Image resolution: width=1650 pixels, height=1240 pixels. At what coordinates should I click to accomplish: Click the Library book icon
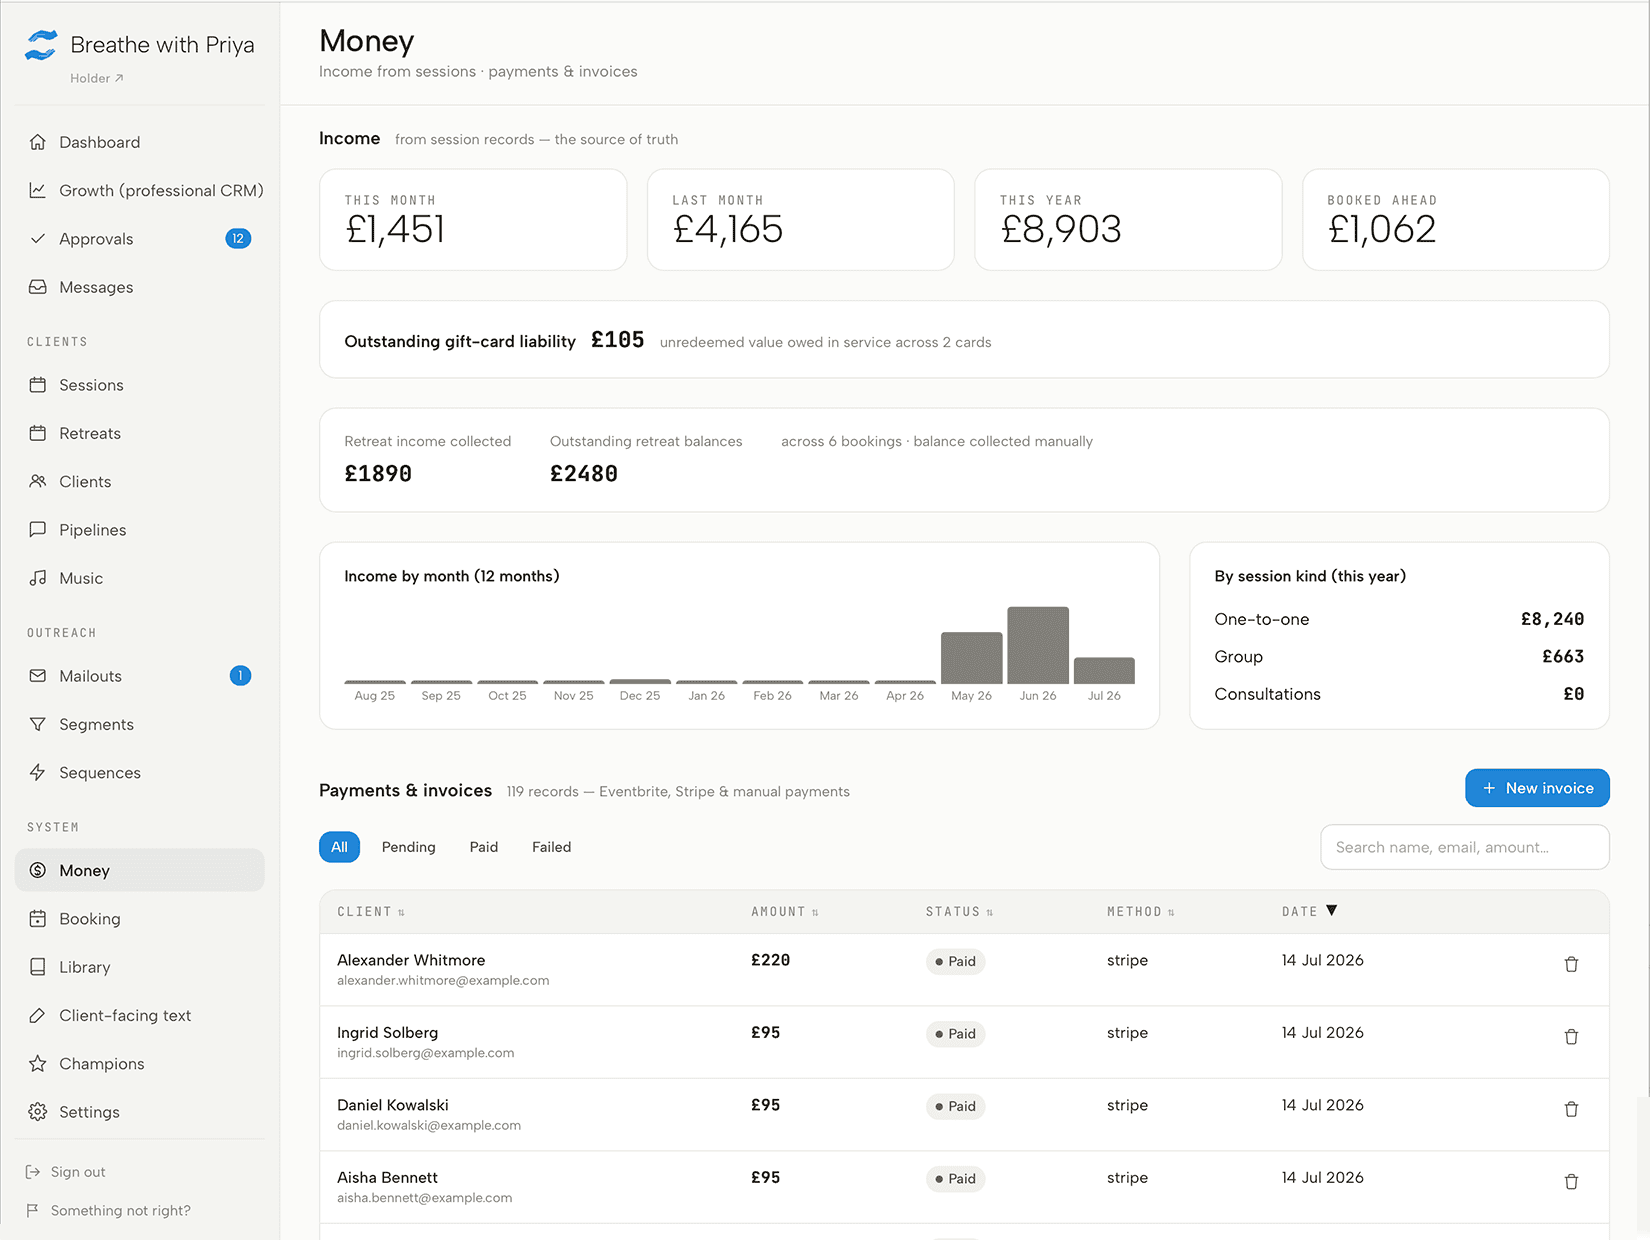pos(38,967)
